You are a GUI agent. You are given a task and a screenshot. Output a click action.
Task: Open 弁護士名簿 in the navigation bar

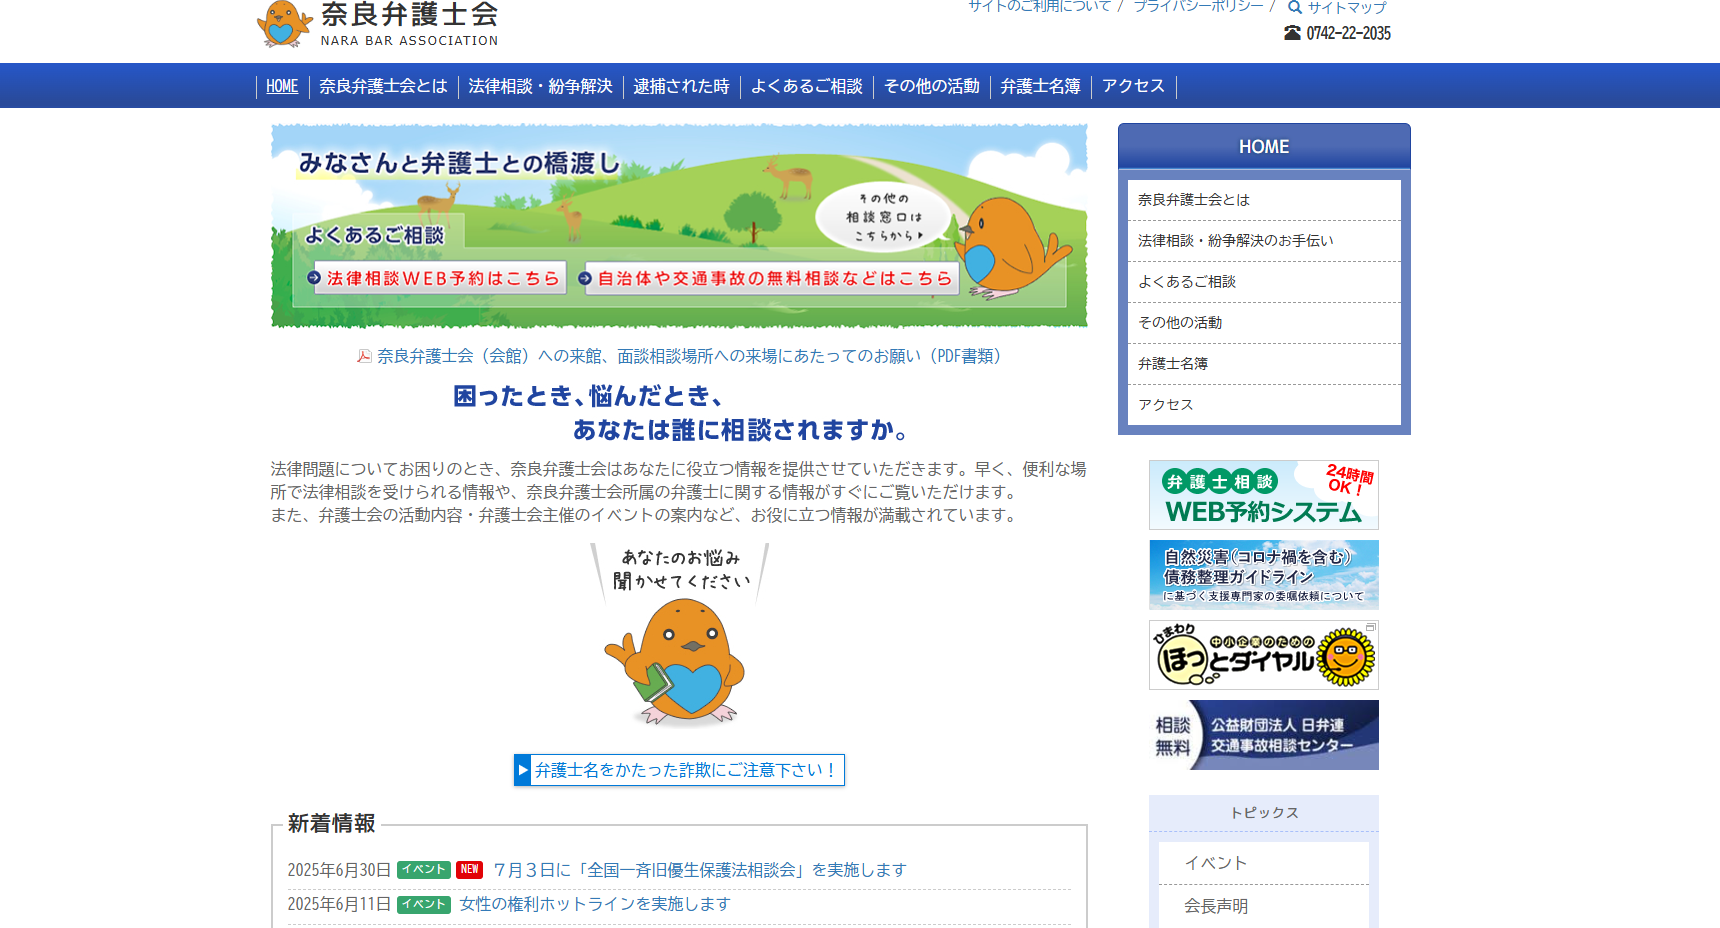pos(1040,86)
